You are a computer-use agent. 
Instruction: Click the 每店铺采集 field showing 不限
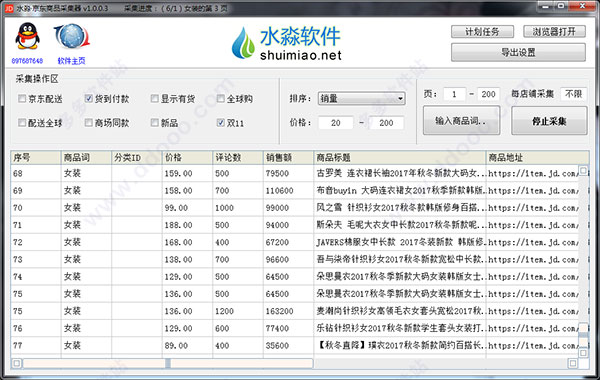pos(573,94)
